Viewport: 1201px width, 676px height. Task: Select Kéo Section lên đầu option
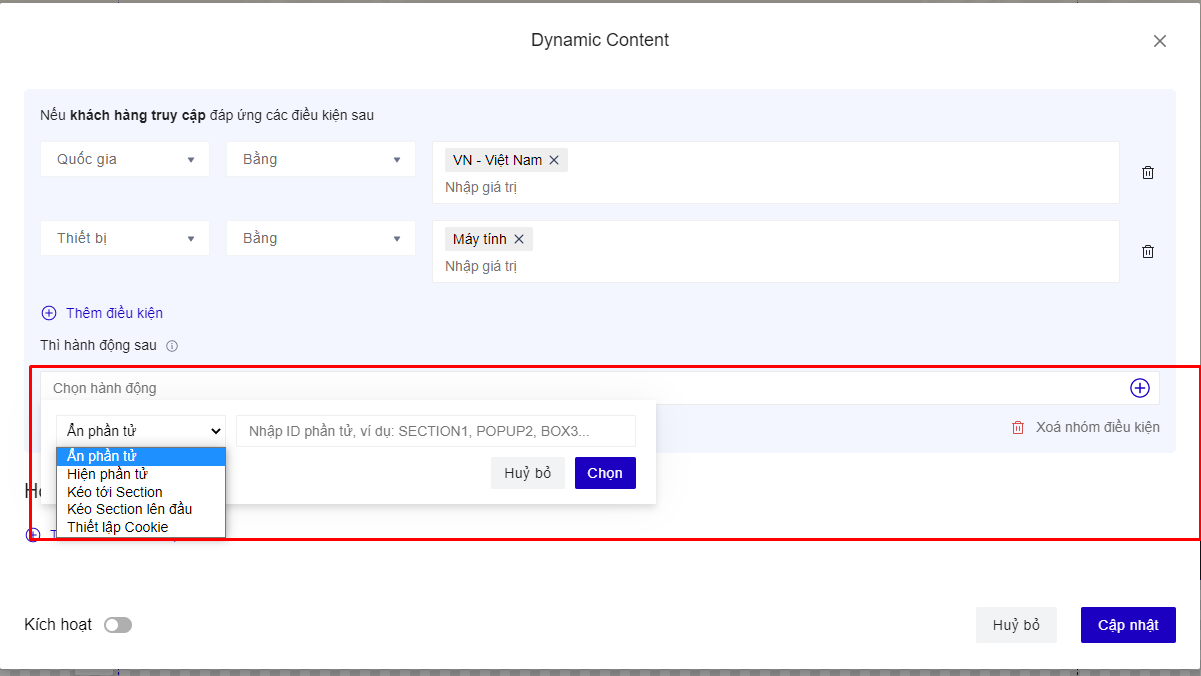coord(130,509)
